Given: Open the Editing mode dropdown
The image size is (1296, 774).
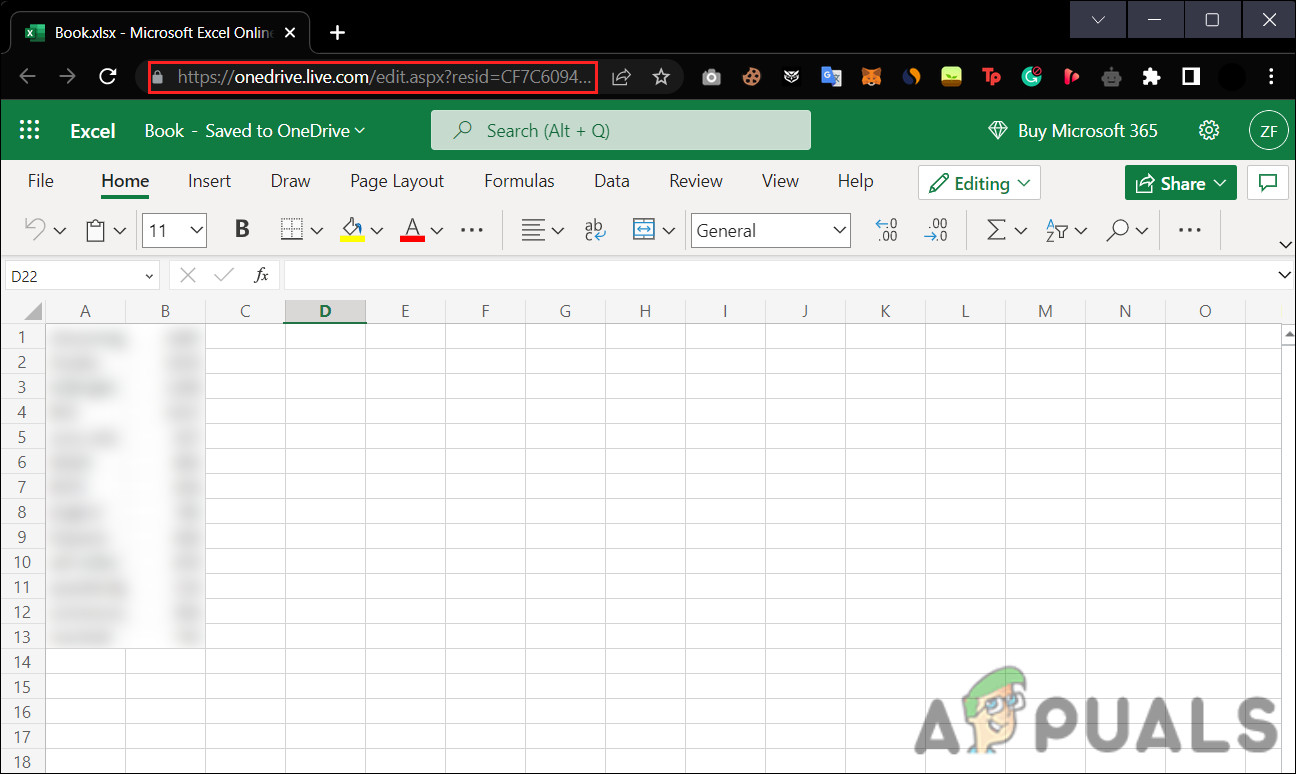Looking at the screenshot, I should [978, 183].
